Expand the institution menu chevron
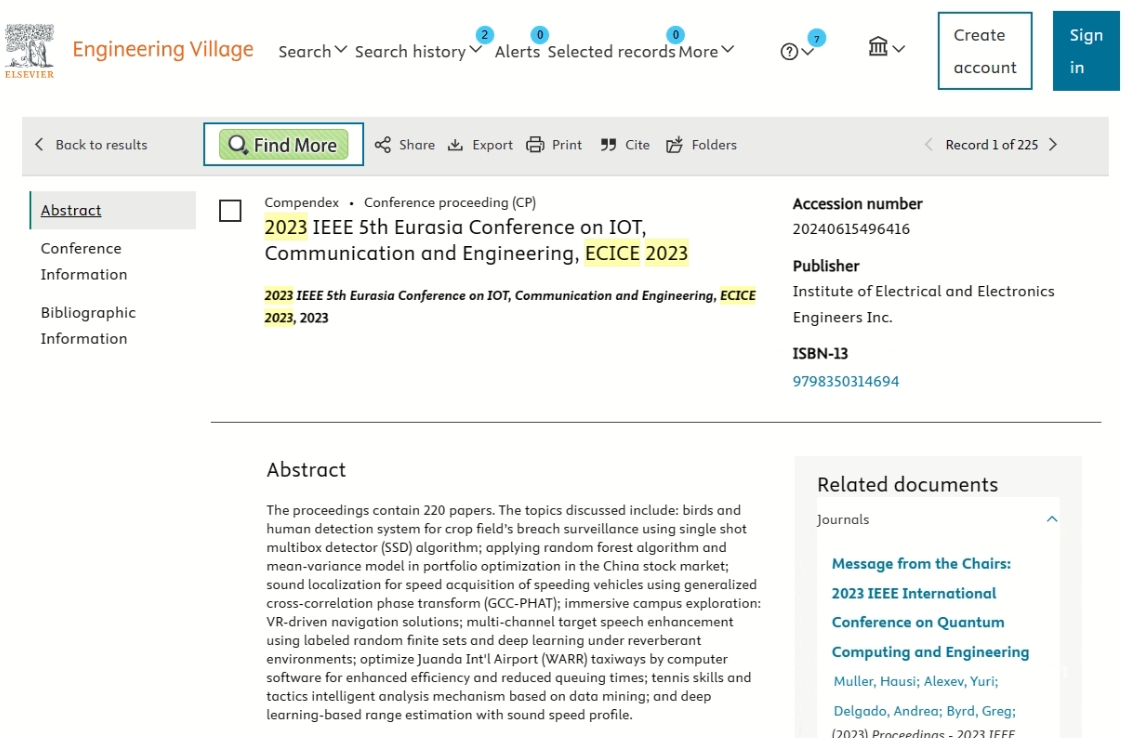1124x738 pixels. [899, 49]
